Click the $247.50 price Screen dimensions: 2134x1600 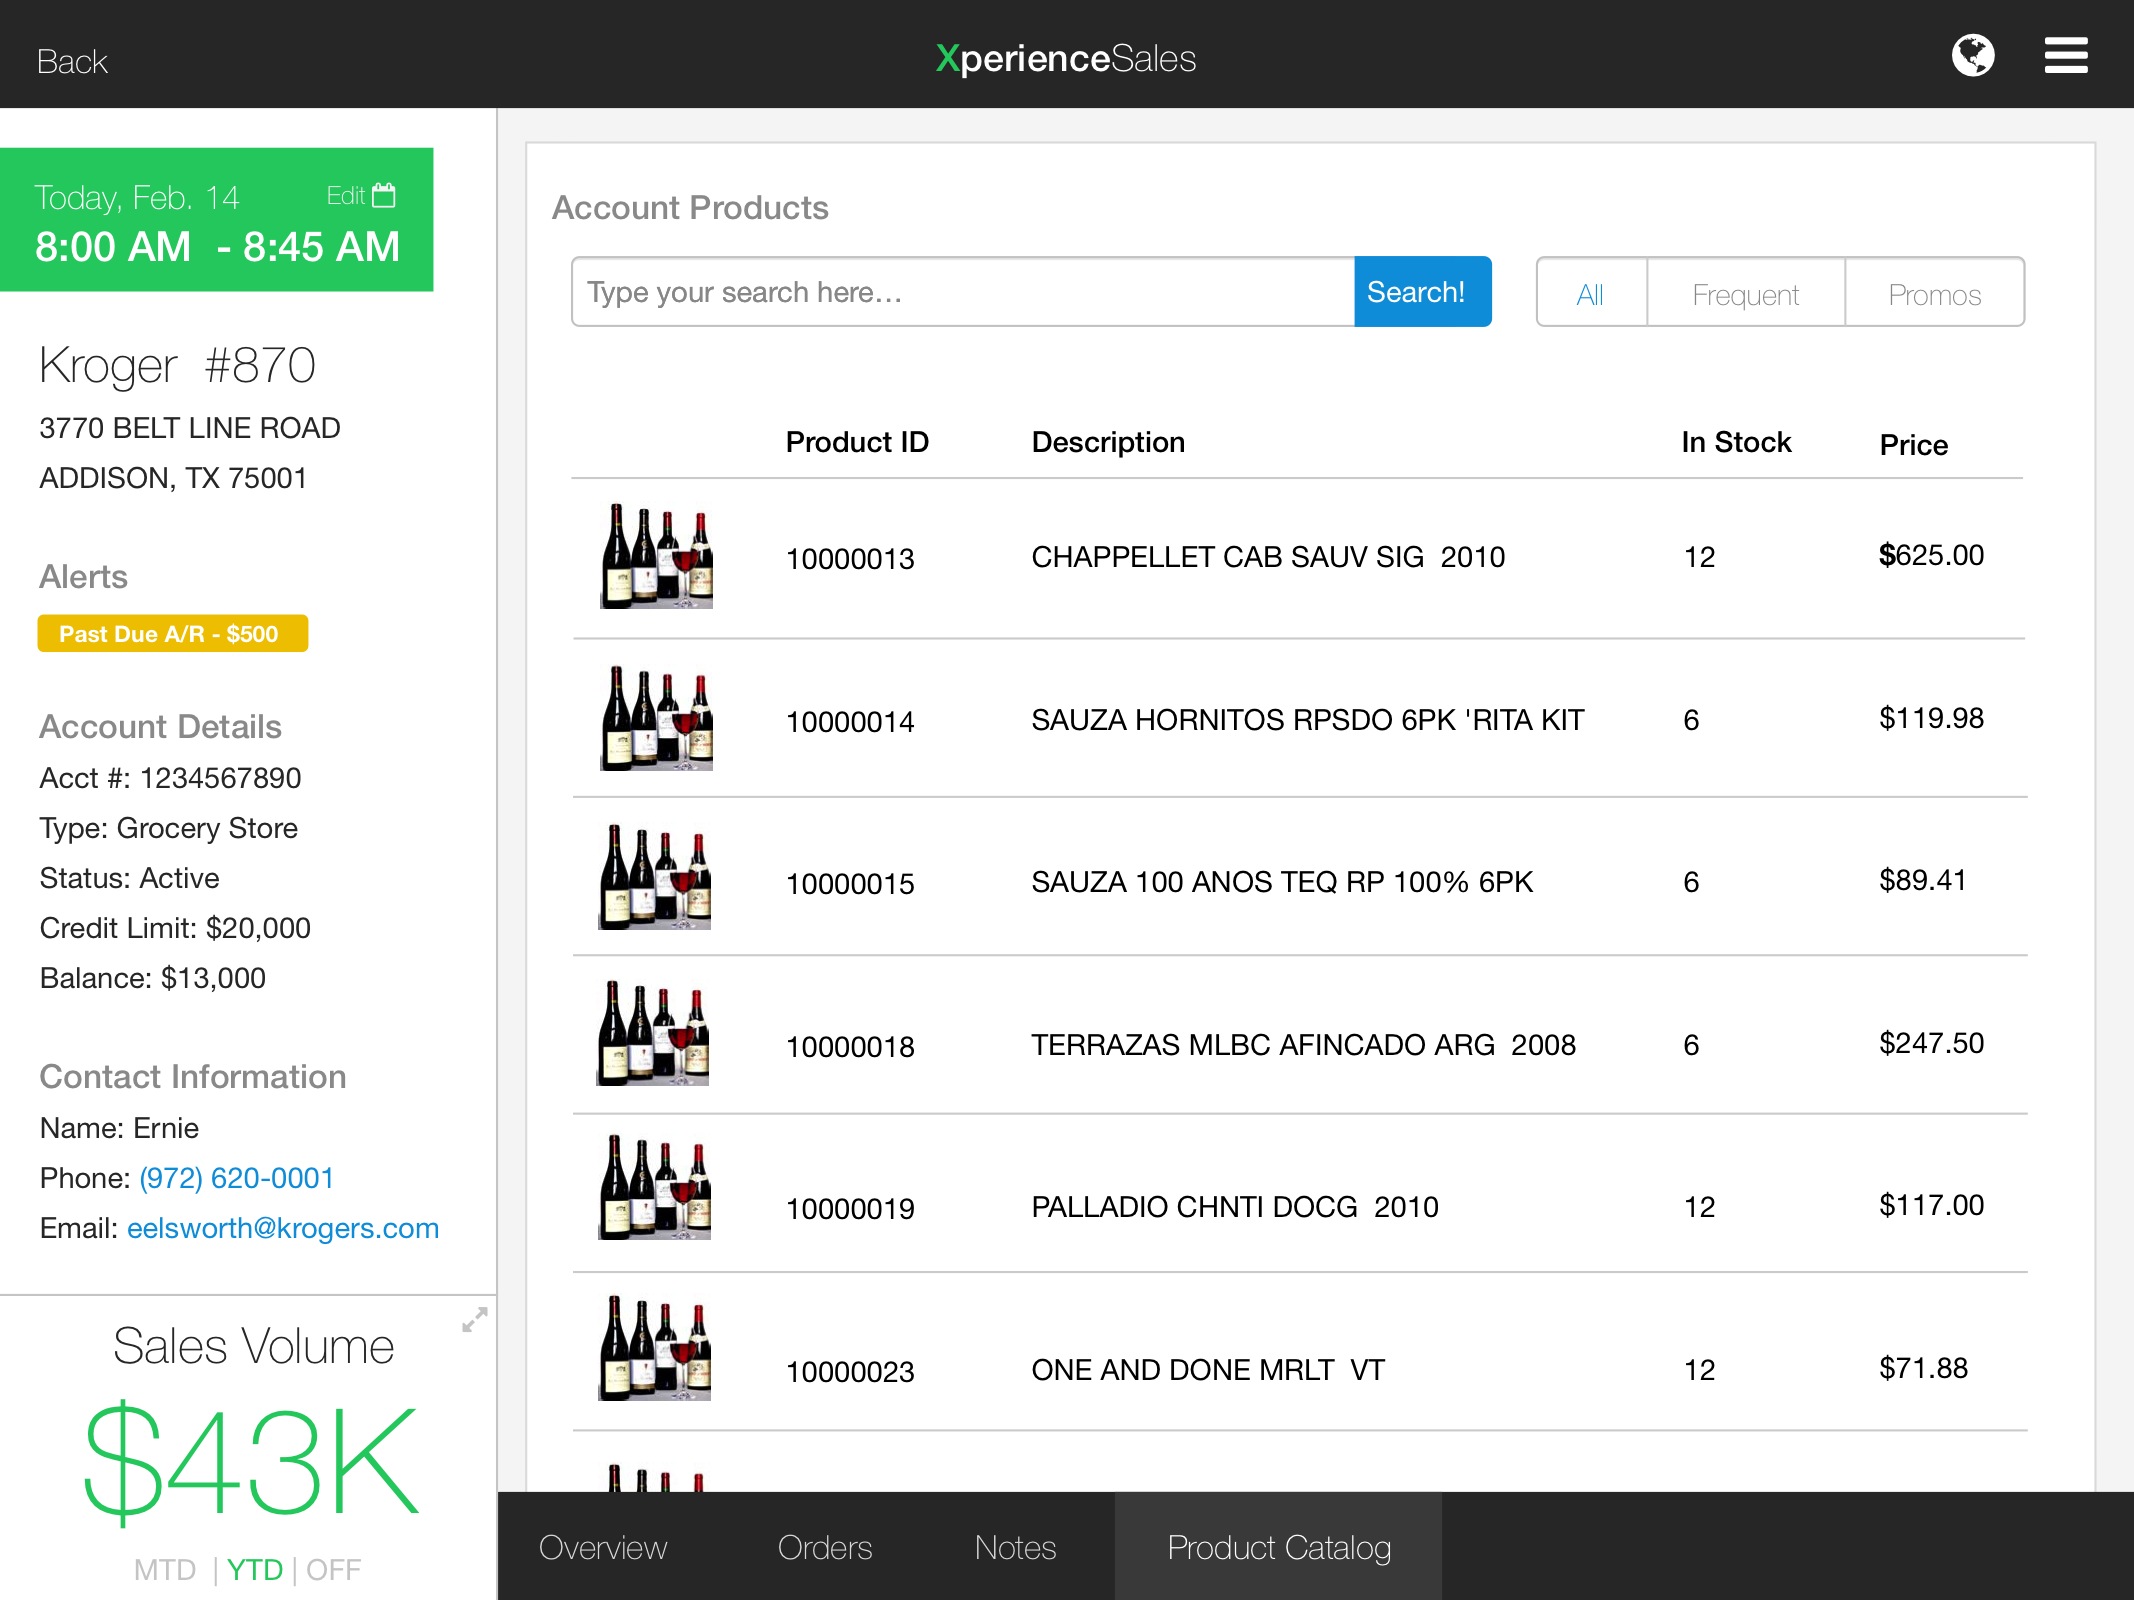click(x=1931, y=1043)
